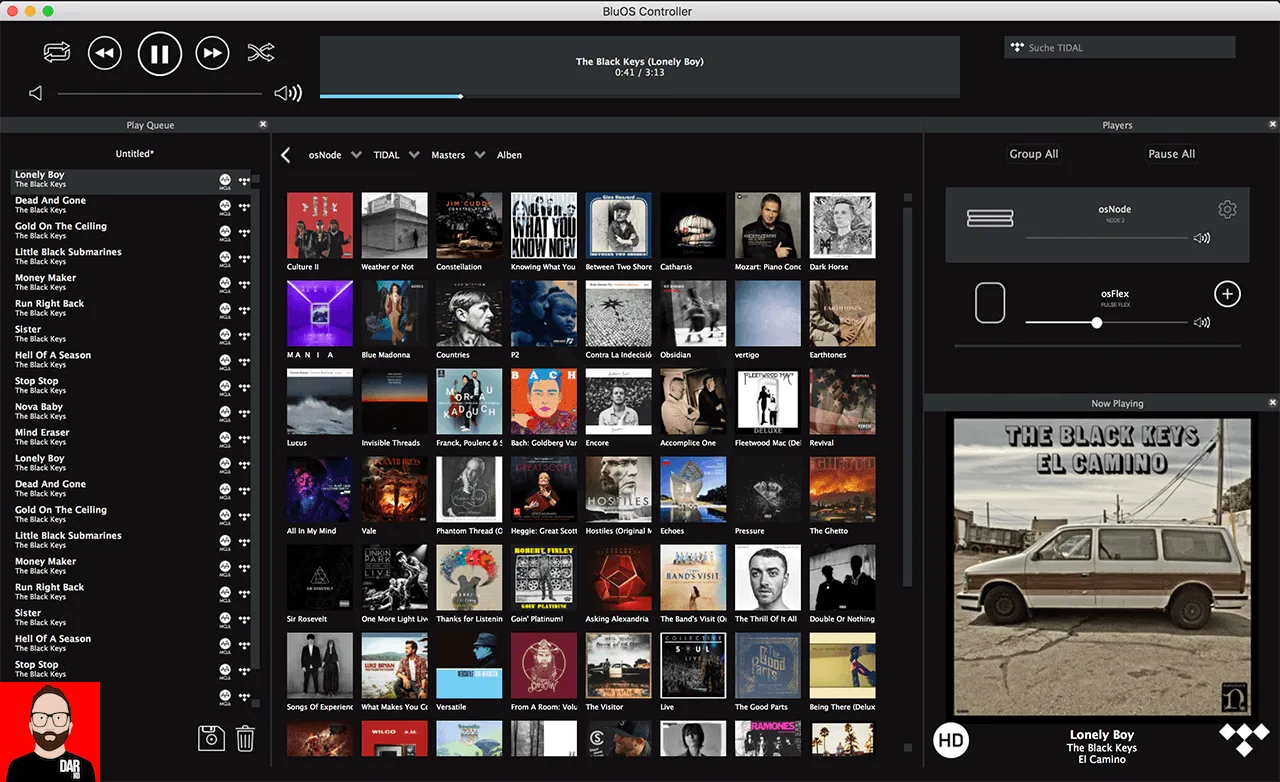Click the Accomplice One album title

pos(688,443)
